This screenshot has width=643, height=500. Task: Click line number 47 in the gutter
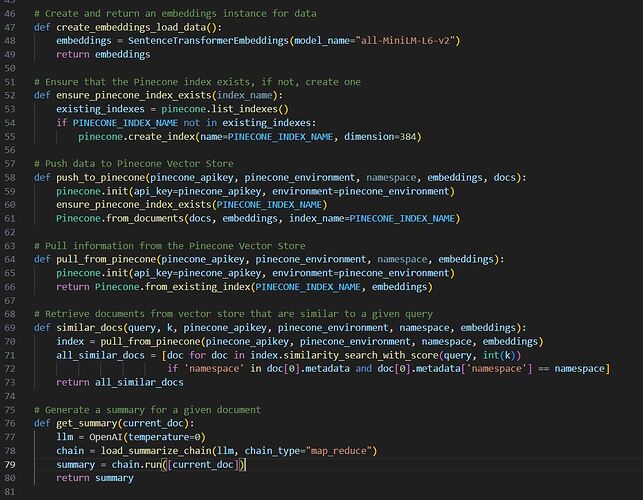pos(10,27)
